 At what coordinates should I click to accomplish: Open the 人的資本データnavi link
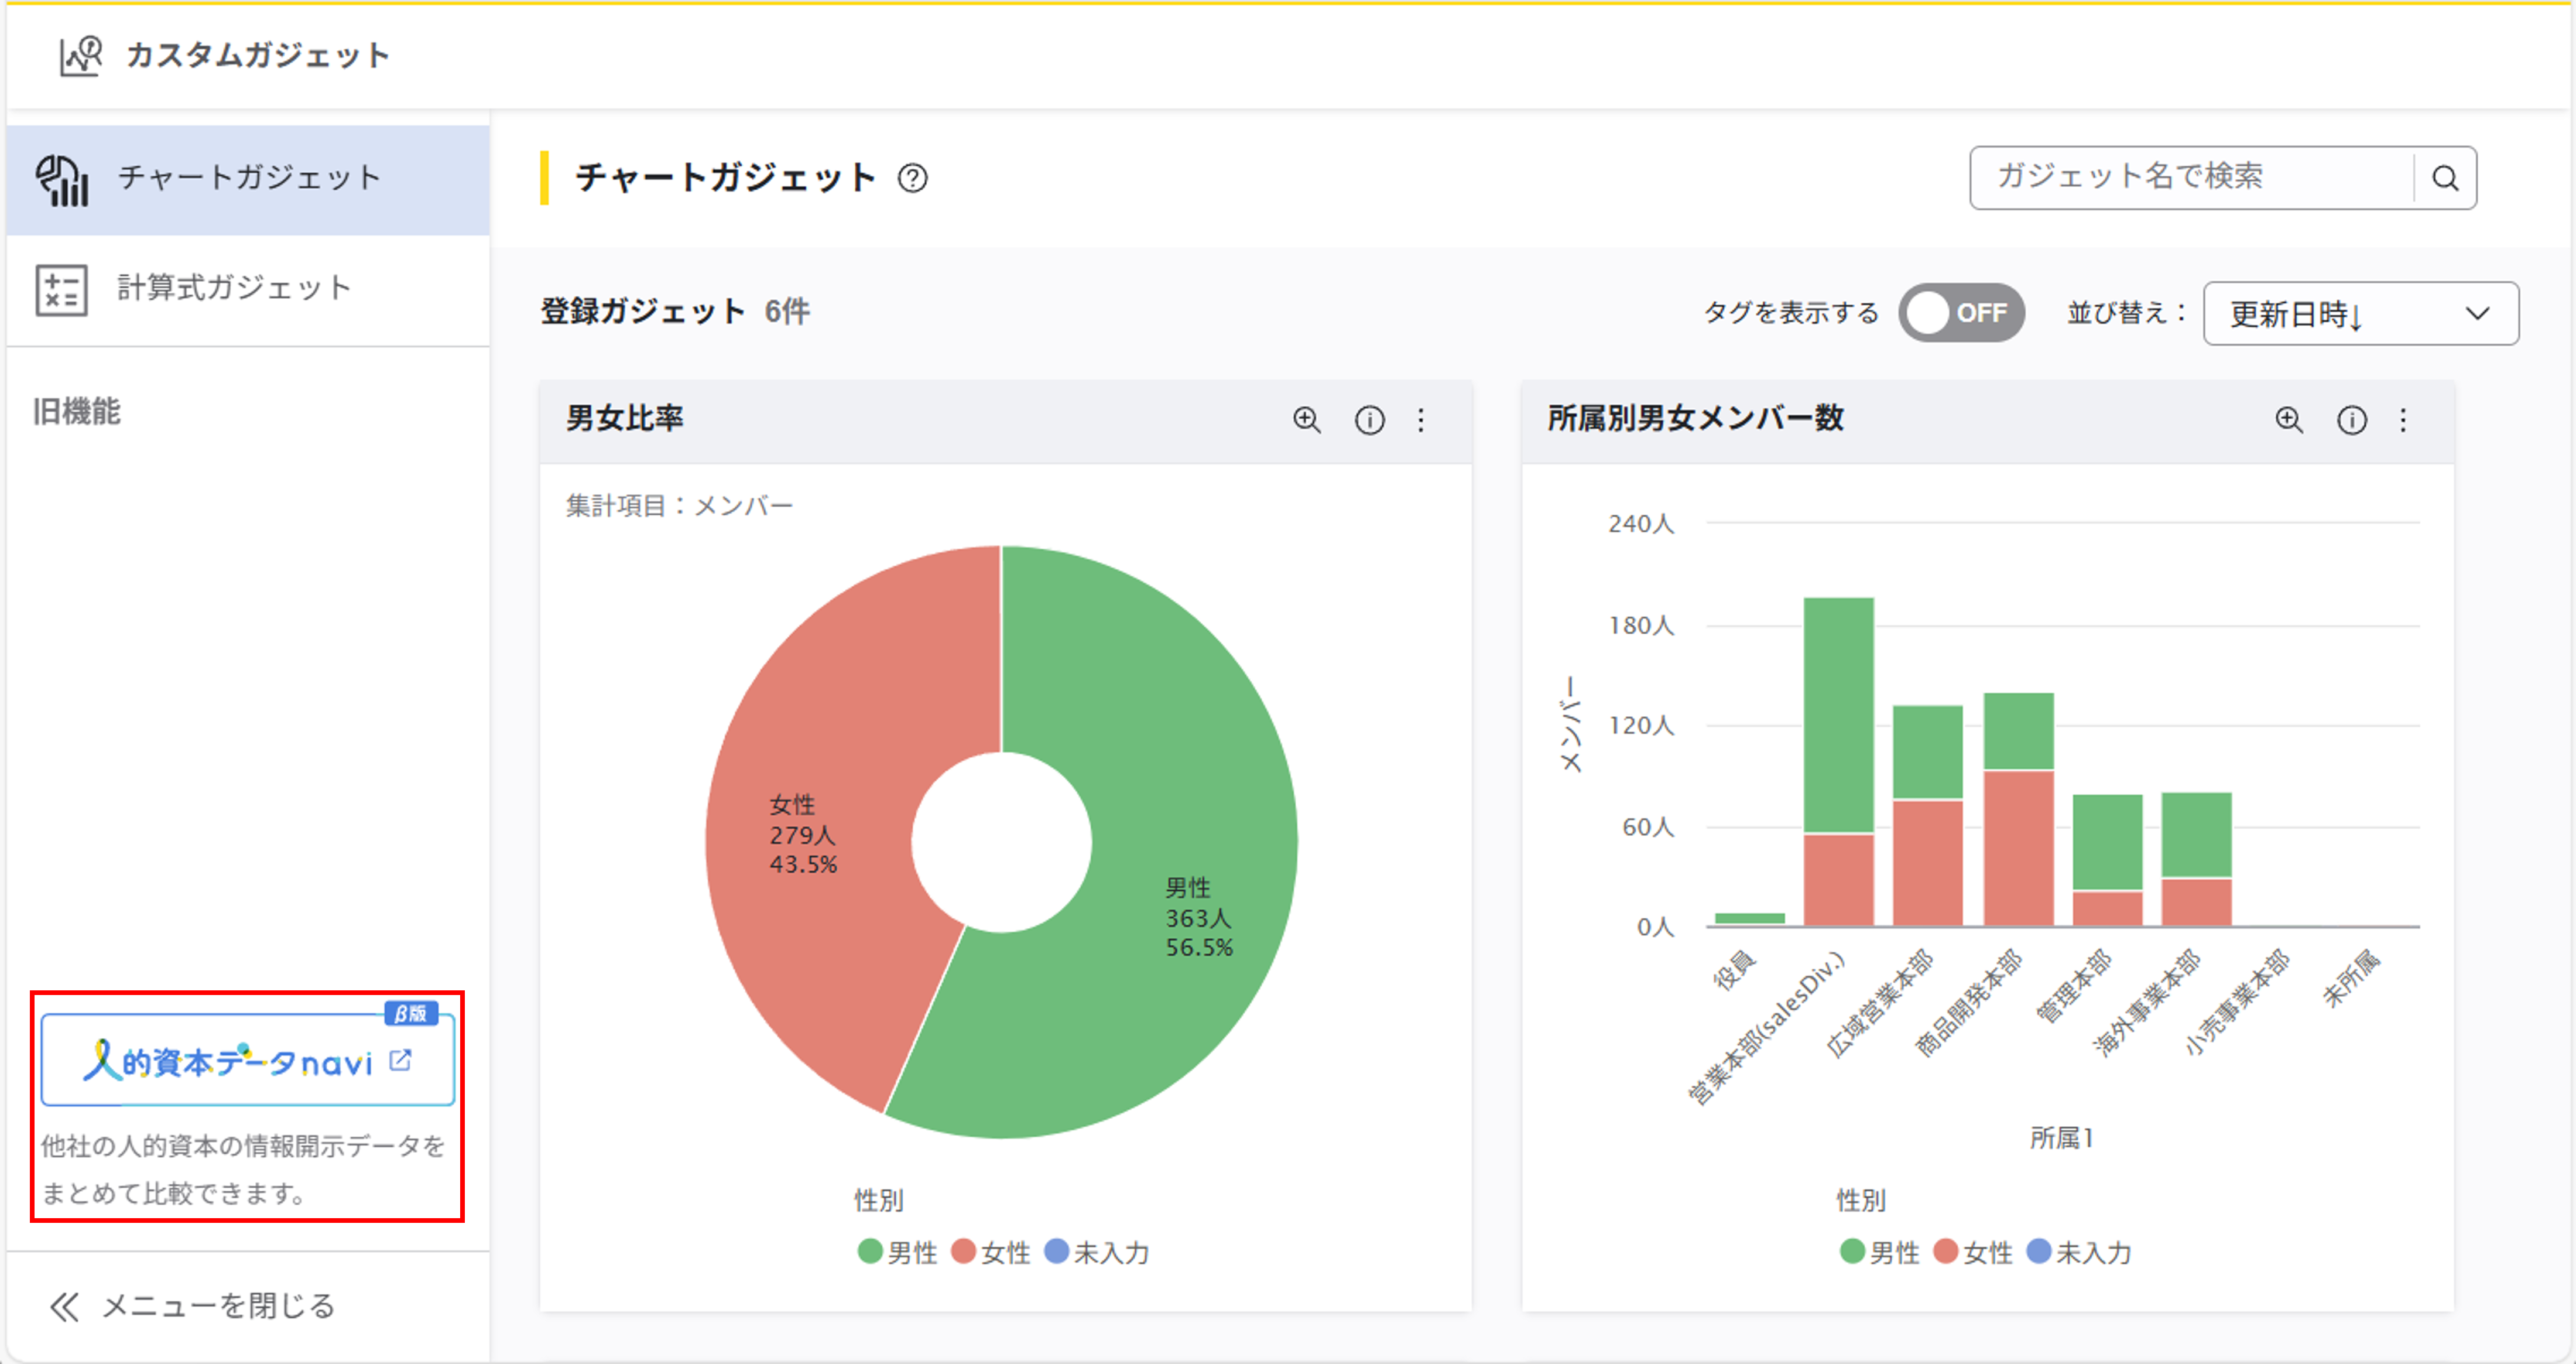[x=247, y=1061]
